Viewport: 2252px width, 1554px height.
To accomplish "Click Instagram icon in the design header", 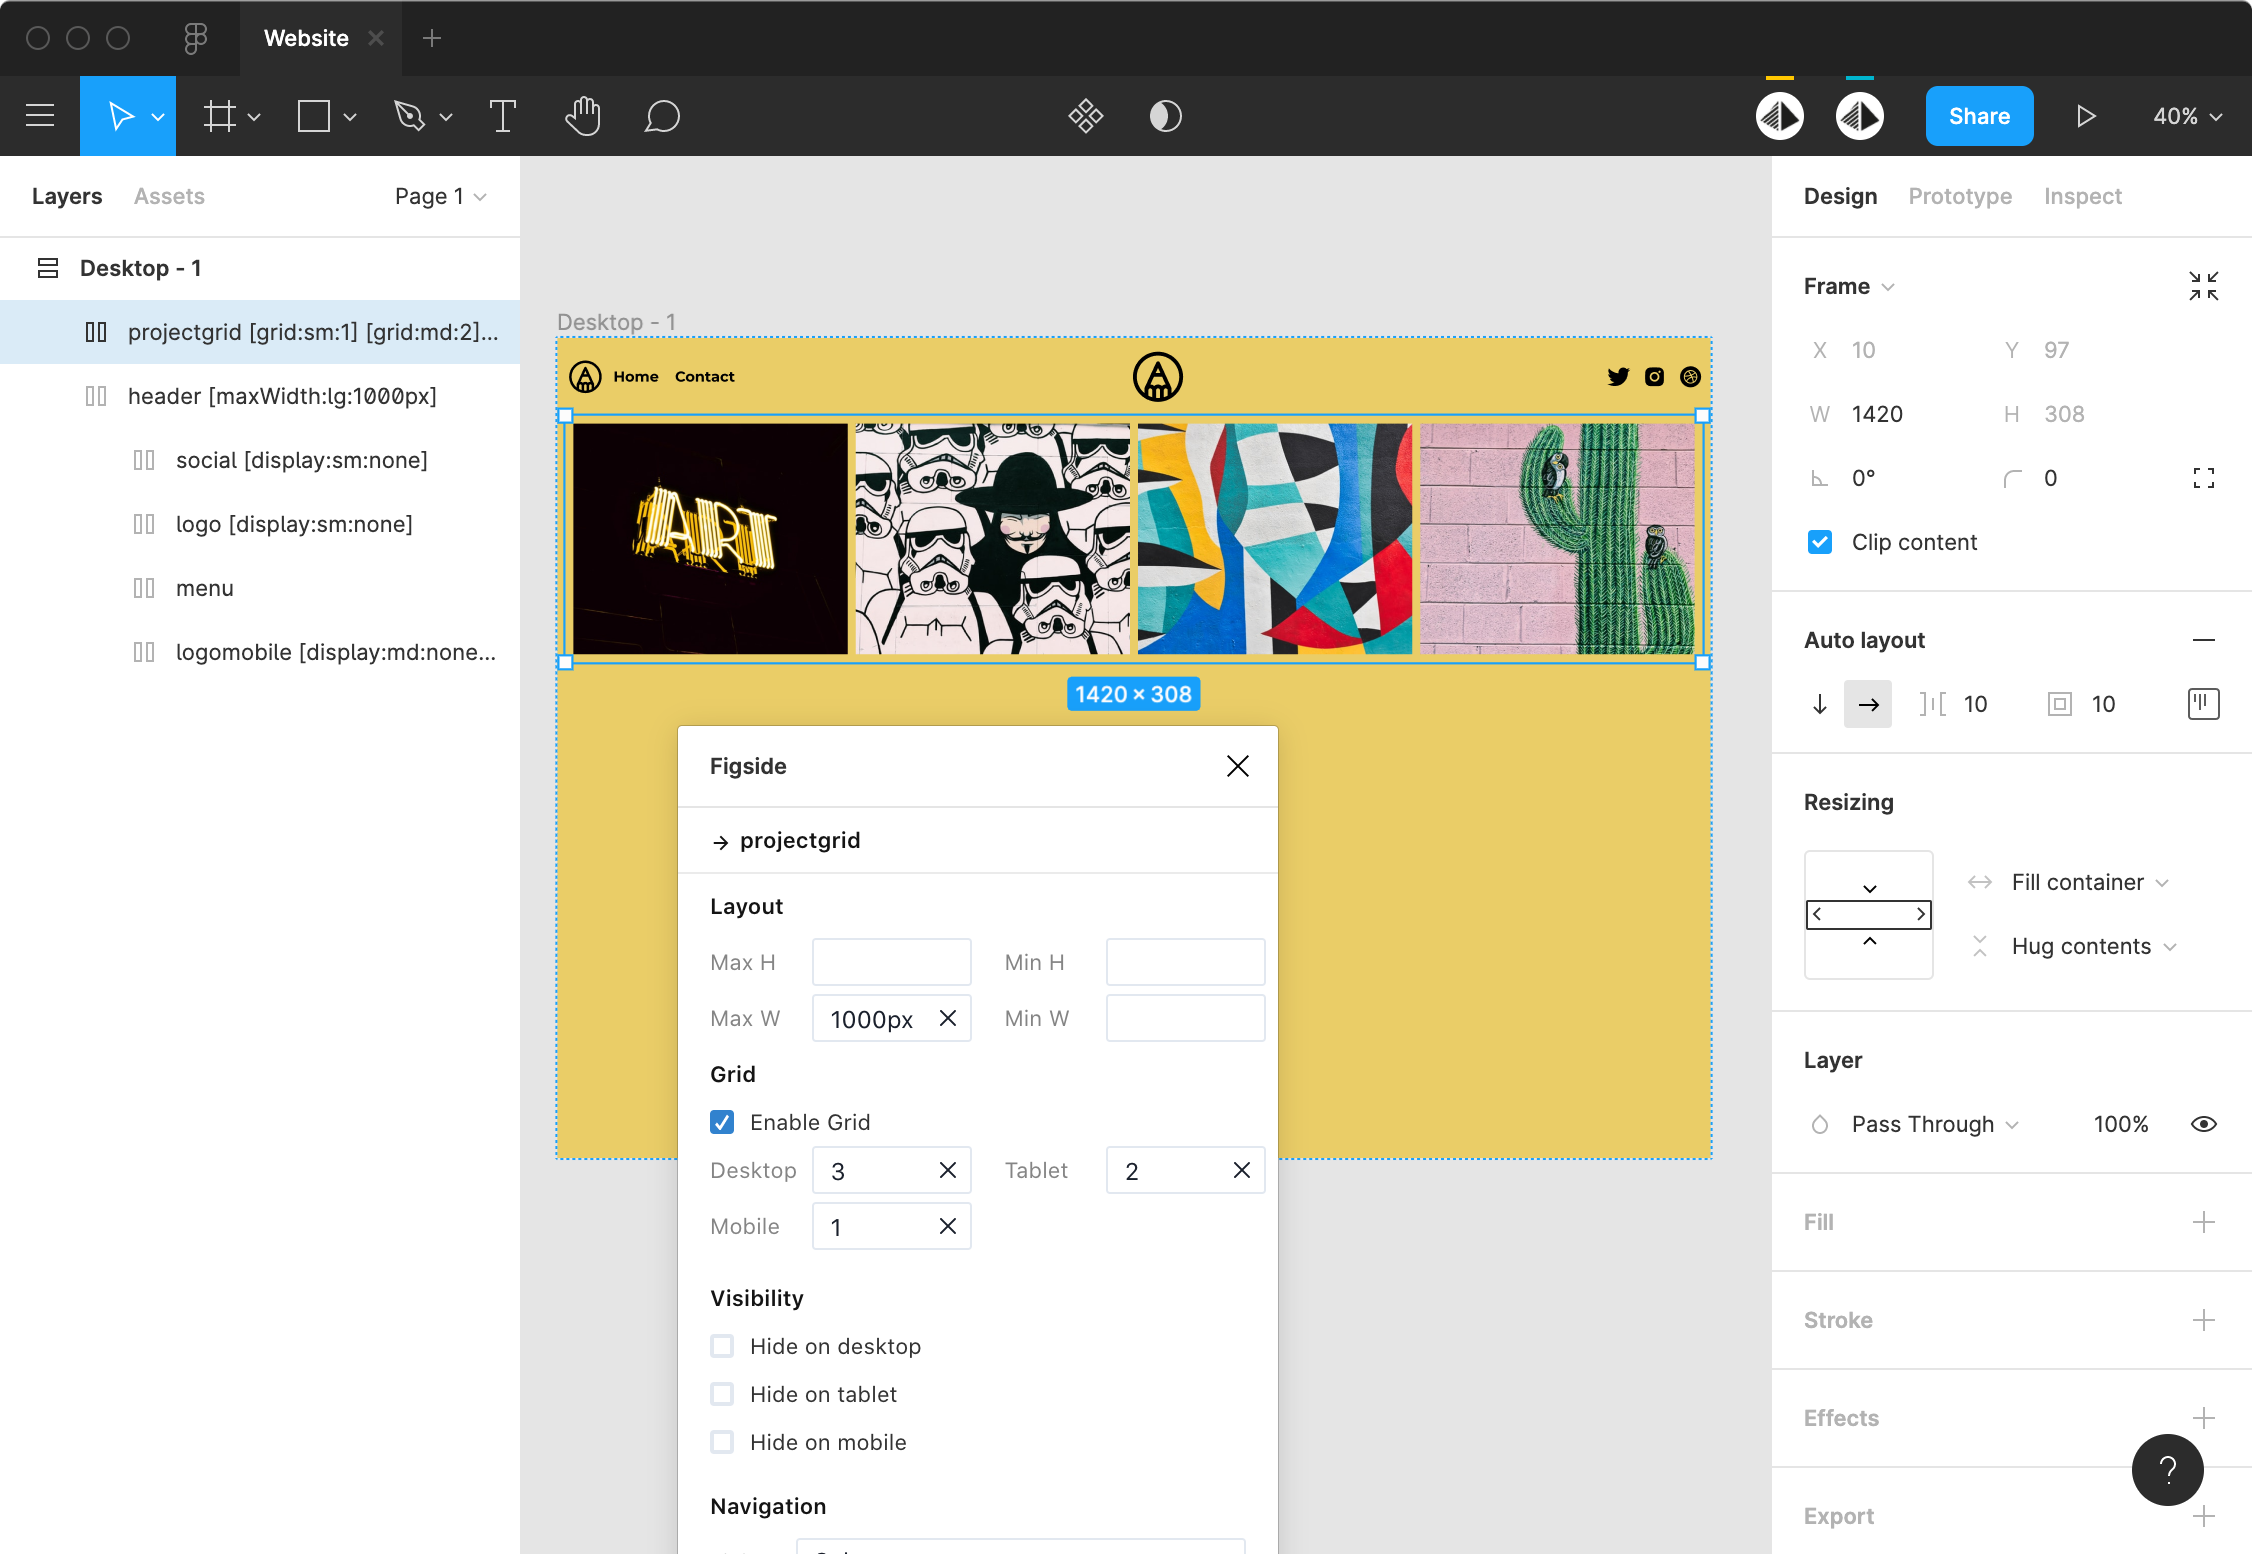I will click(1654, 377).
